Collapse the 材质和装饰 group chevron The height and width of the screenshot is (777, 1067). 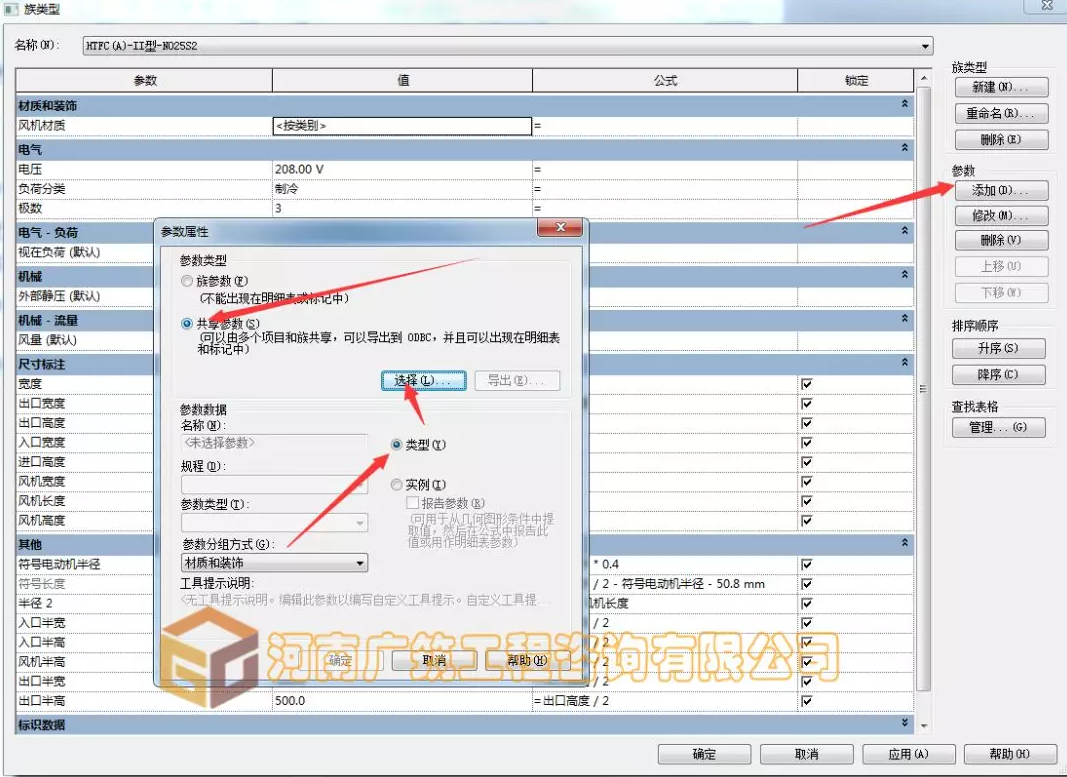904,104
